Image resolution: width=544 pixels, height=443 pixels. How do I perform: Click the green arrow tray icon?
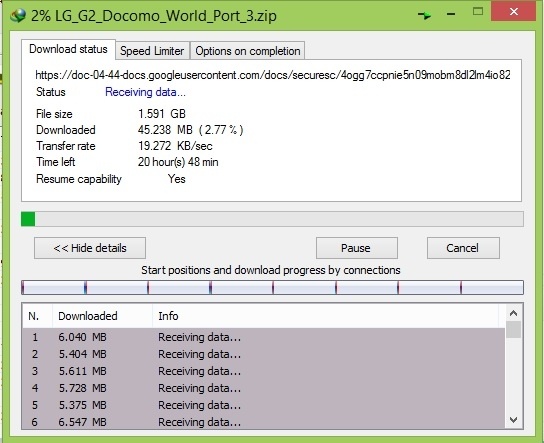tap(424, 15)
